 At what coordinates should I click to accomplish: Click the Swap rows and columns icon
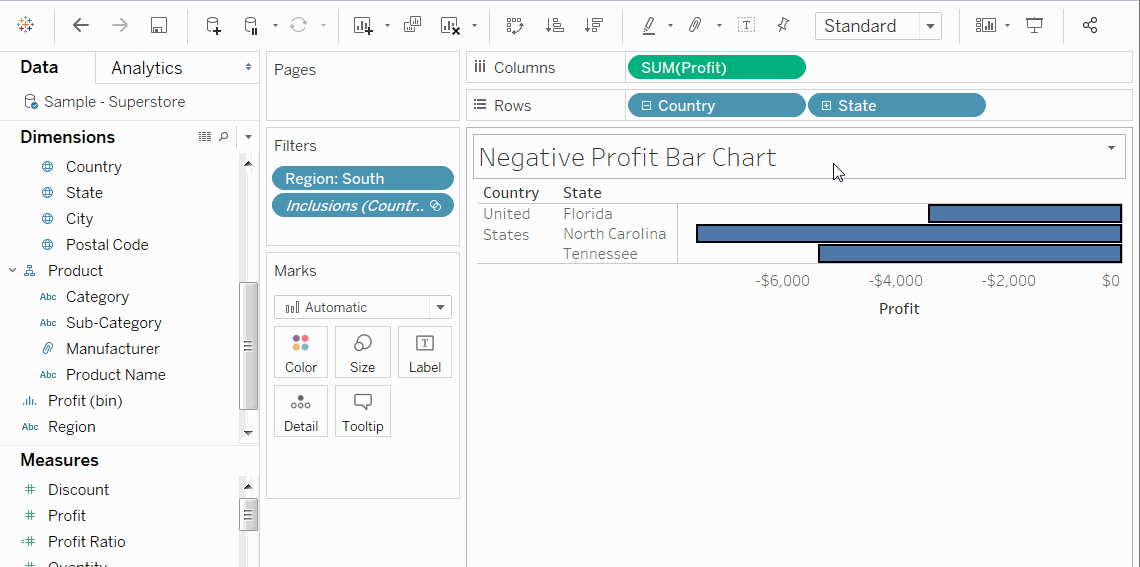515,26
